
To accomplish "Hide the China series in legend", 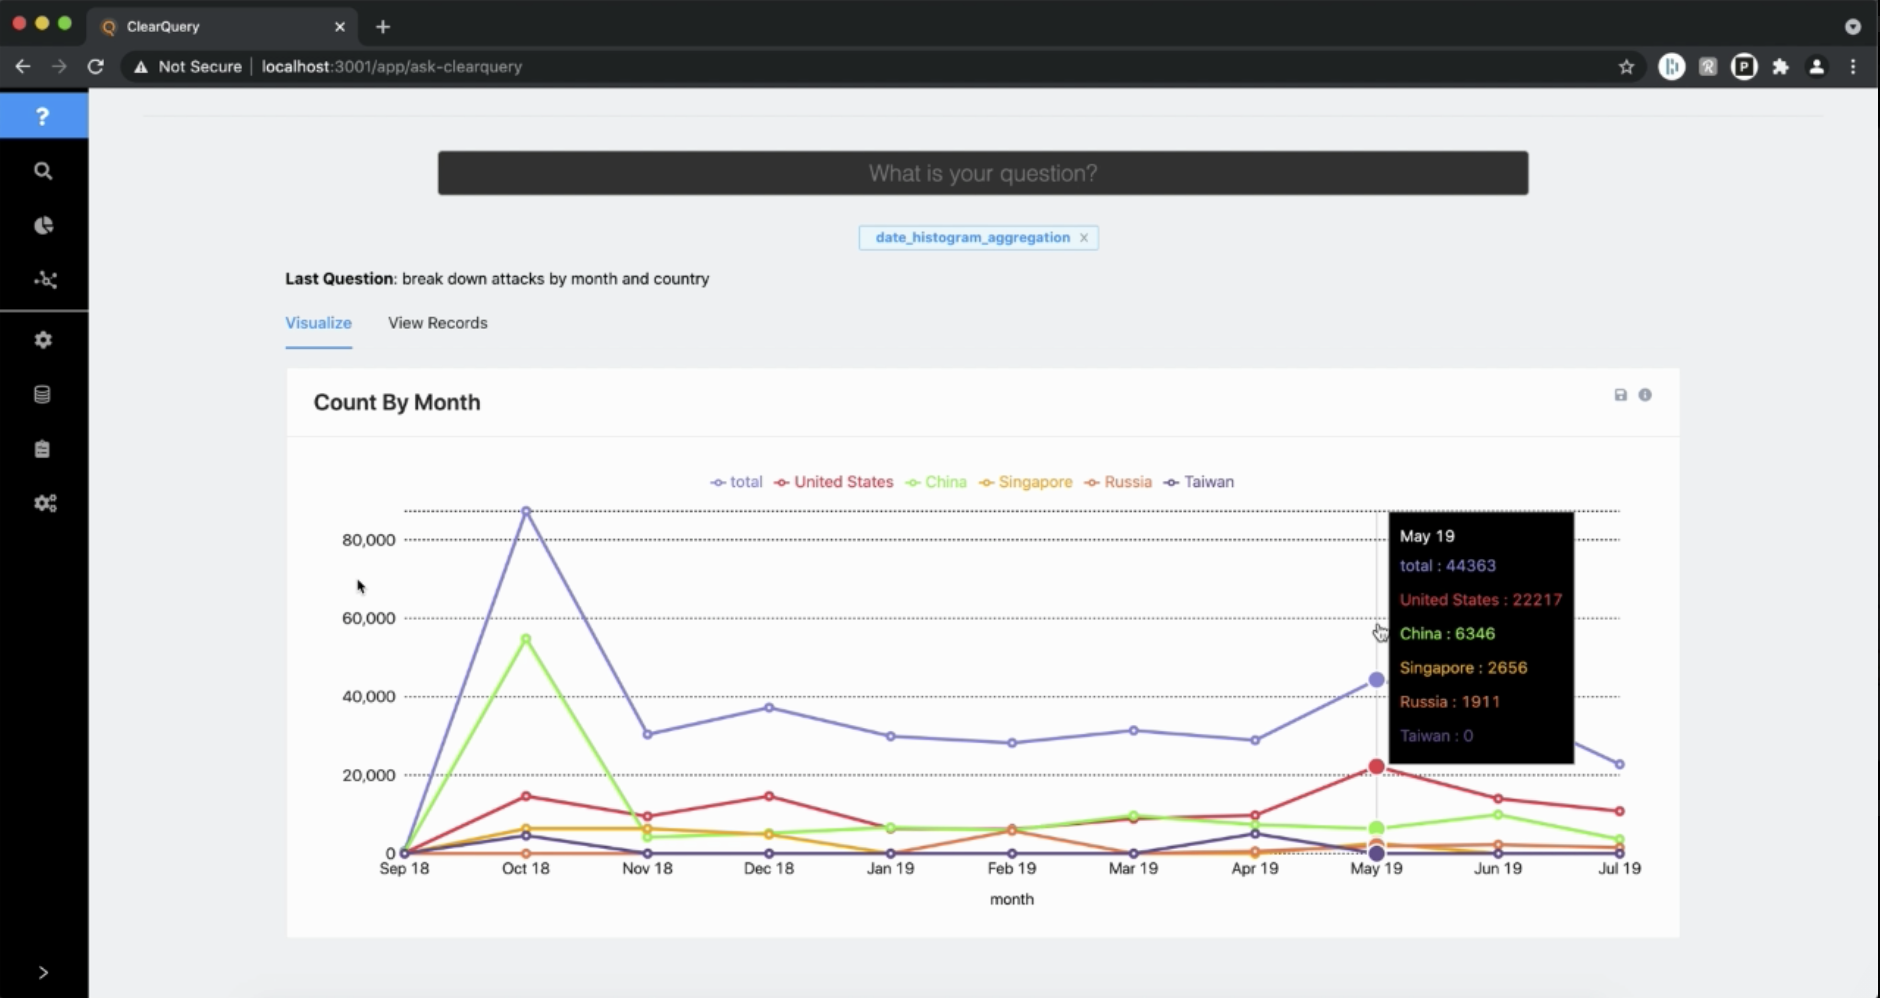I will click(x=936, y=482).
